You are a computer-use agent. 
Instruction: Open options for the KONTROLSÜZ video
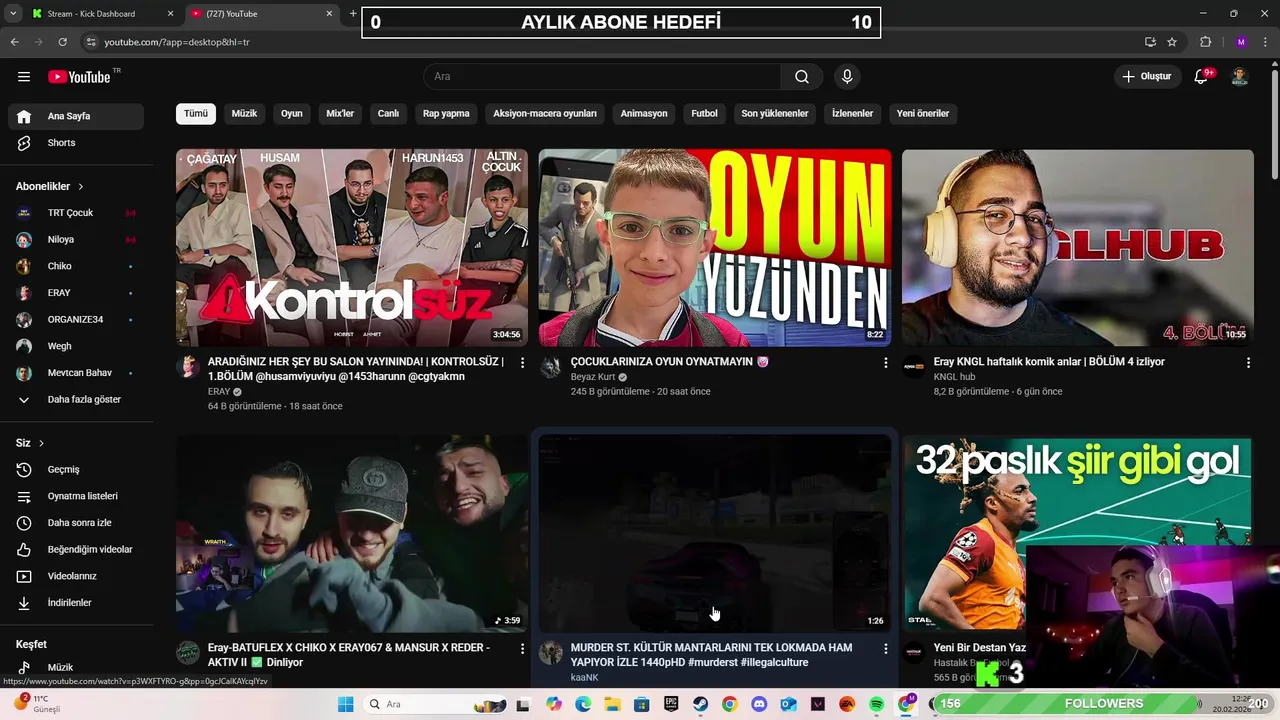pos(522,363)
